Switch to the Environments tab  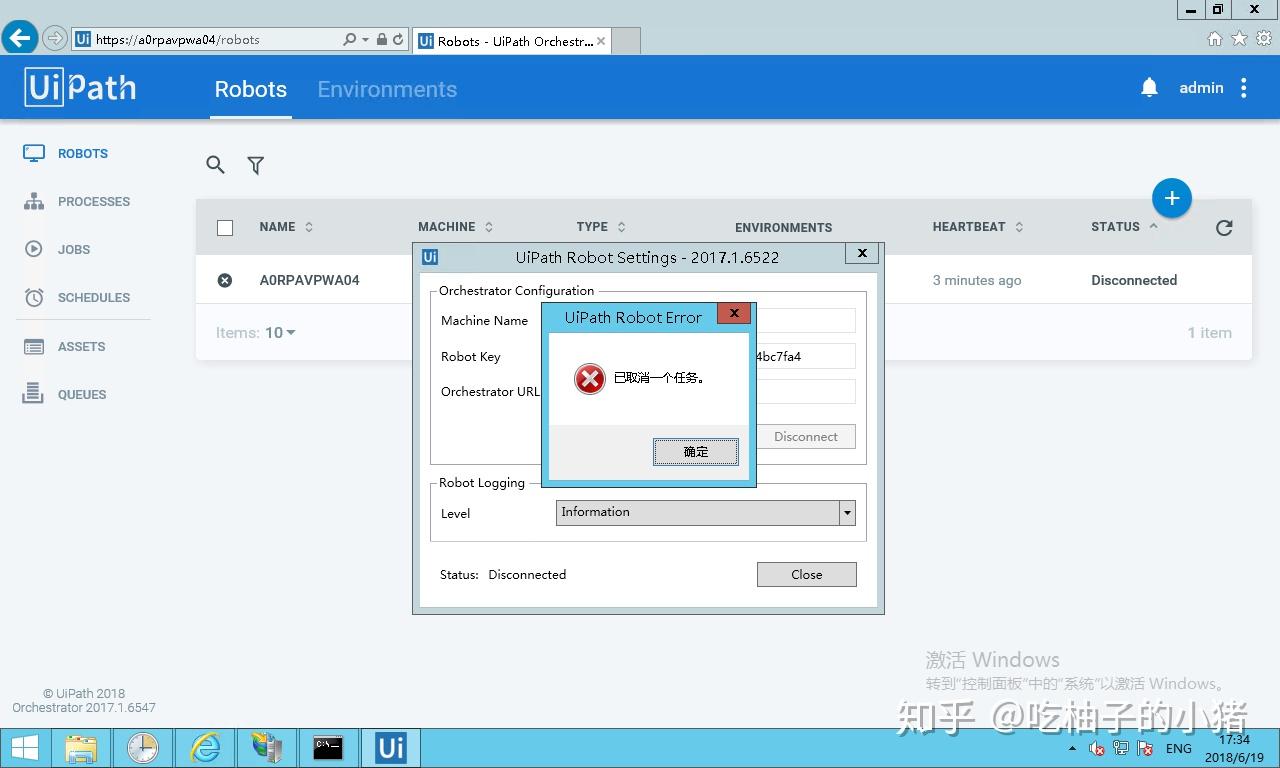point(387,89)
